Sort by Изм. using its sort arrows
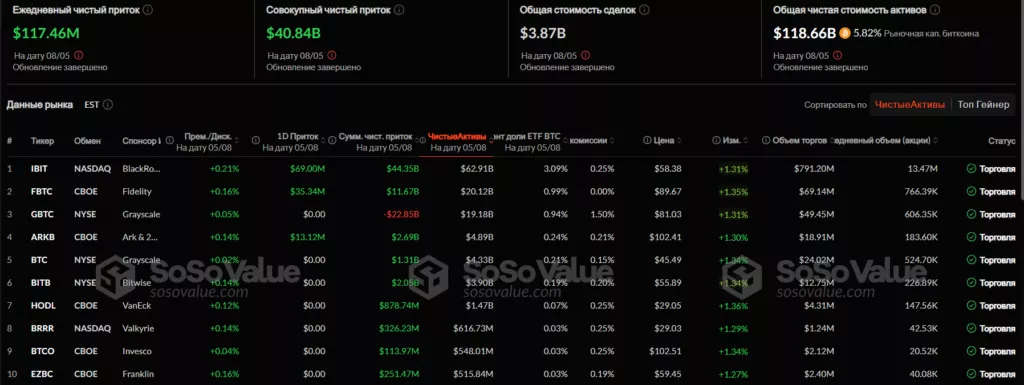The image size is (1024, 385). click(746, 140)
